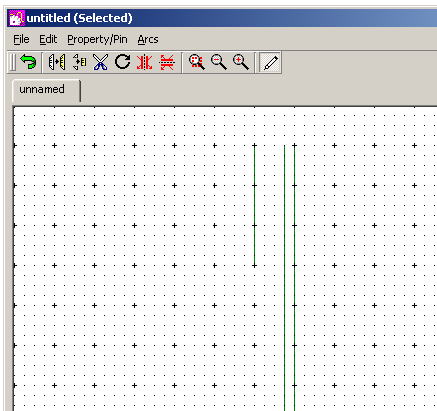Open the Property/Pin menu
Image resolution: width=437 pixels, height=411 pixels.
(97, 39)
